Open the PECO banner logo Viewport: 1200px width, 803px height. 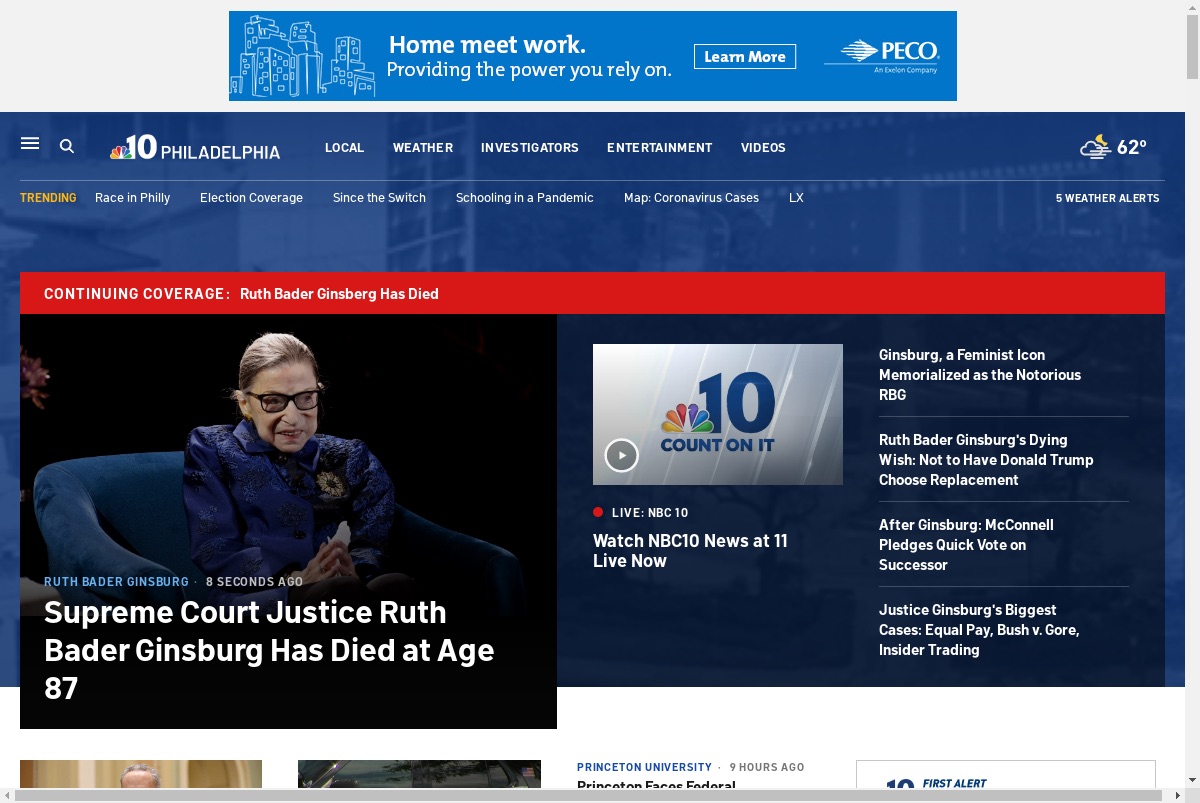click(x=882, y=56)
